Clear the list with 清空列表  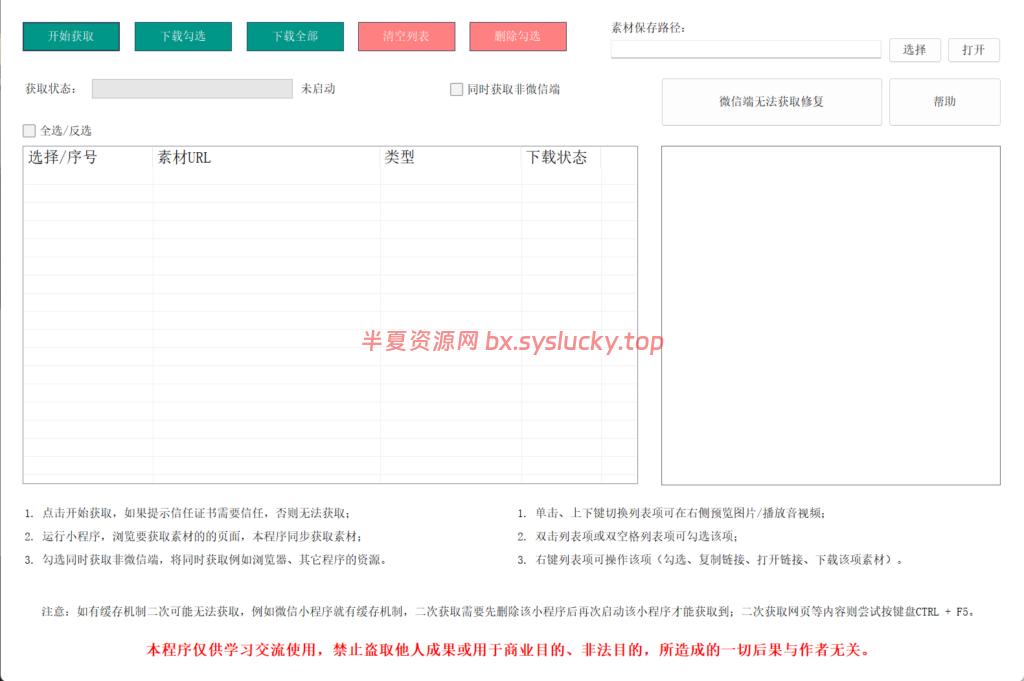[406, 37]
